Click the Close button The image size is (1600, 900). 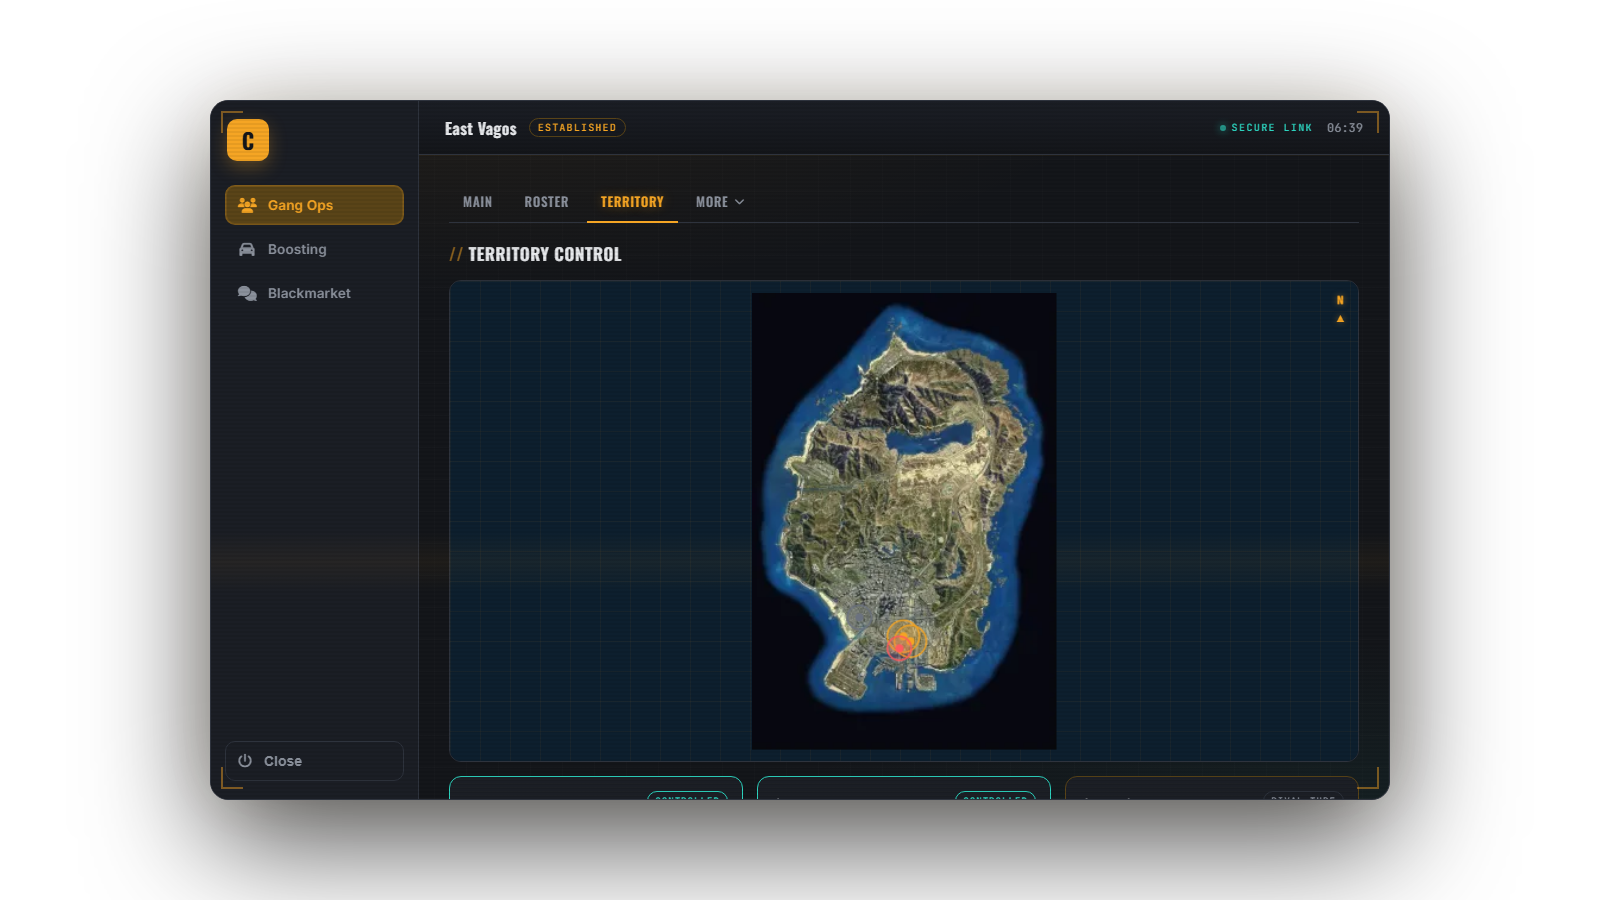pyautogui.click(x=314, y=761)
